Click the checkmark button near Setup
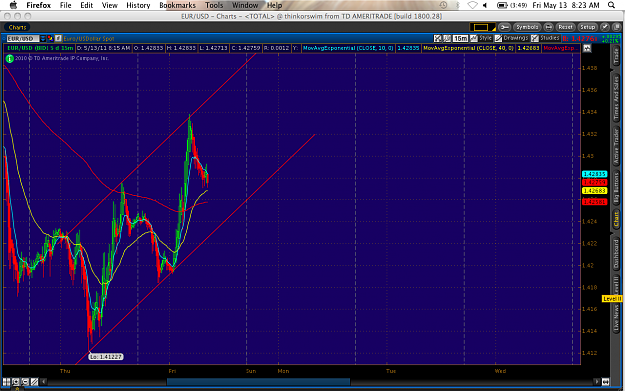625x391 pixels. tap(605, 27)
